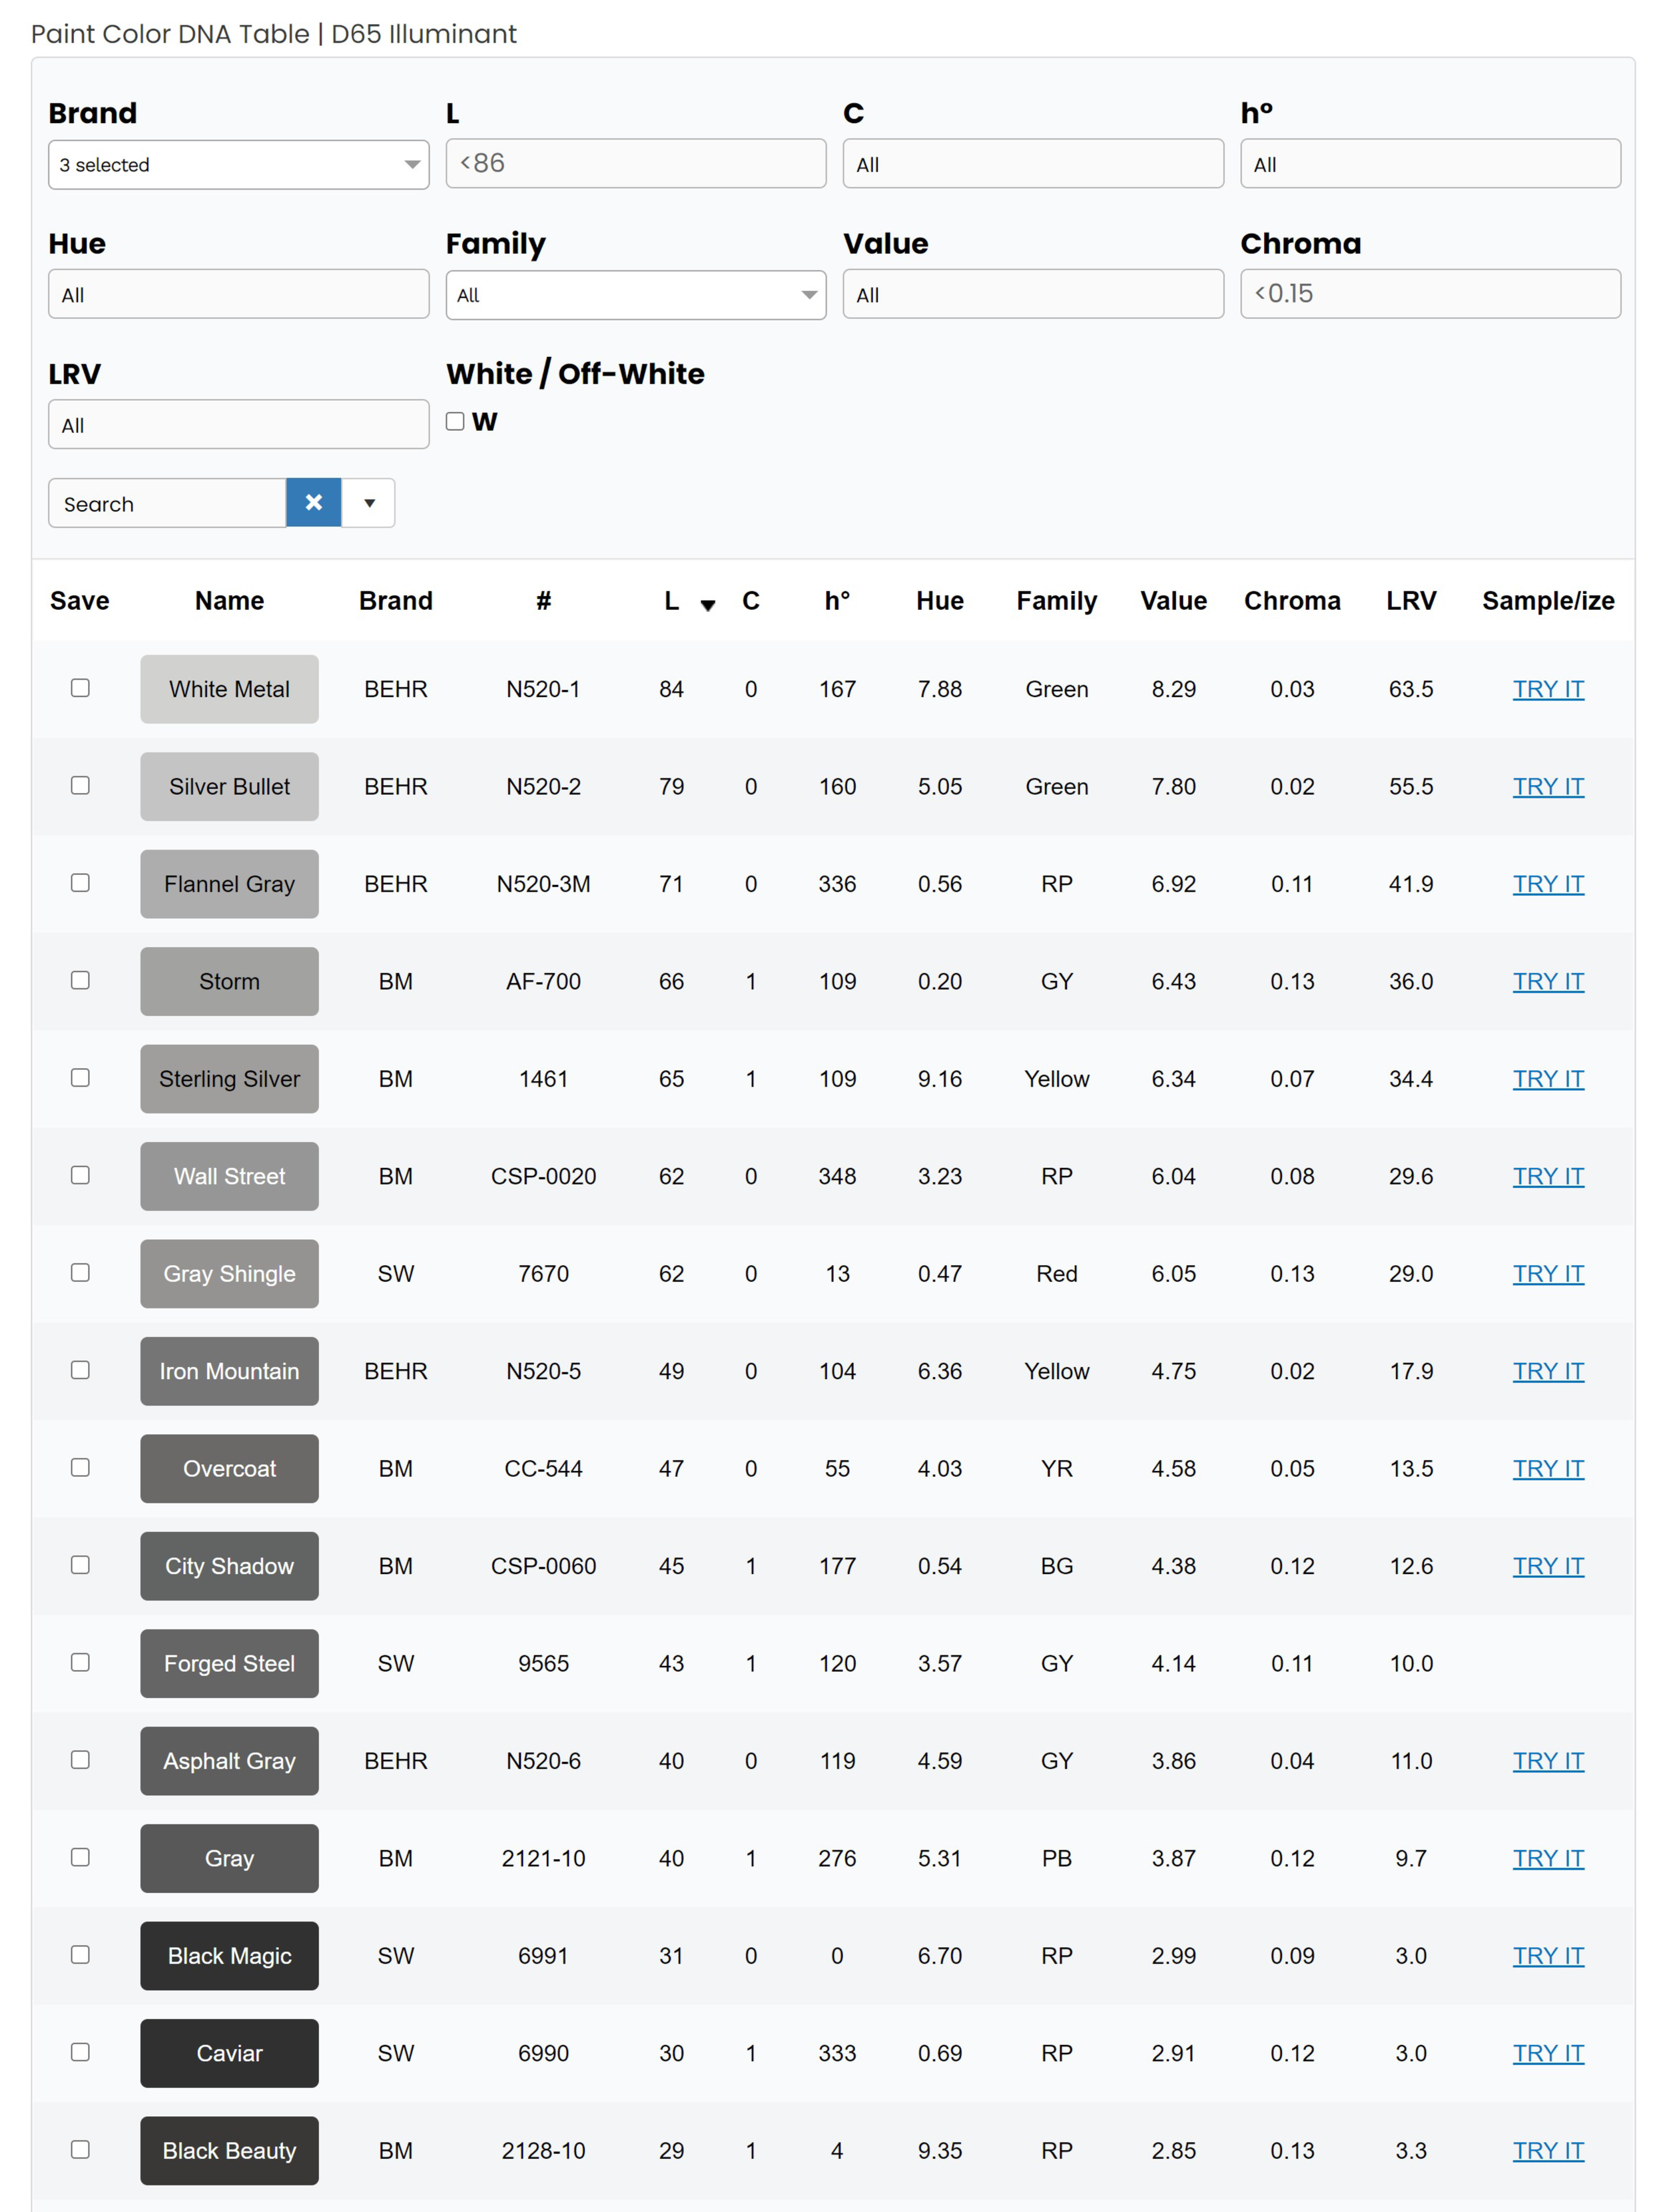Select the Black Beauty color swatch

tap(229, 2150)
